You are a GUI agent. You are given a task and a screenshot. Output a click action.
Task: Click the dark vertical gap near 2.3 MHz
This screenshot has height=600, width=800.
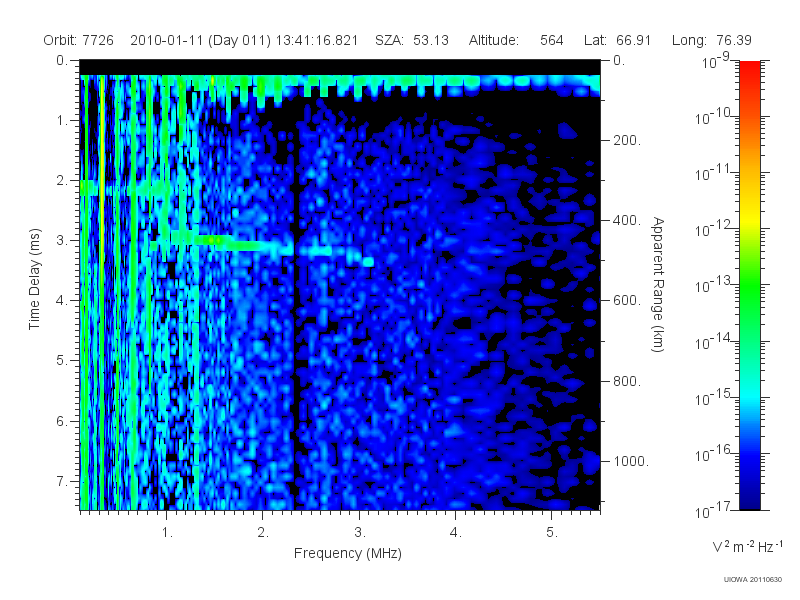(294, 306)
